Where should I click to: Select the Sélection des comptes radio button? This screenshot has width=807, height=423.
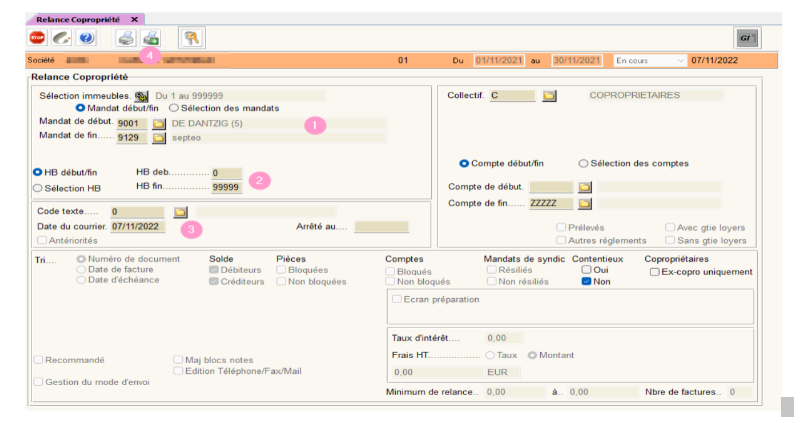583,163
